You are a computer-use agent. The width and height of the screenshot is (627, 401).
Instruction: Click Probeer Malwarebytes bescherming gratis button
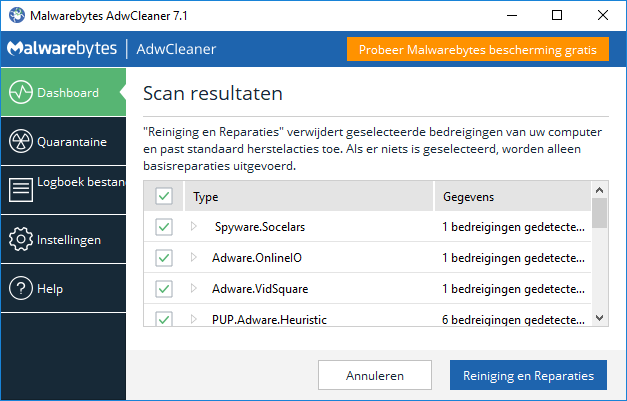478,49
